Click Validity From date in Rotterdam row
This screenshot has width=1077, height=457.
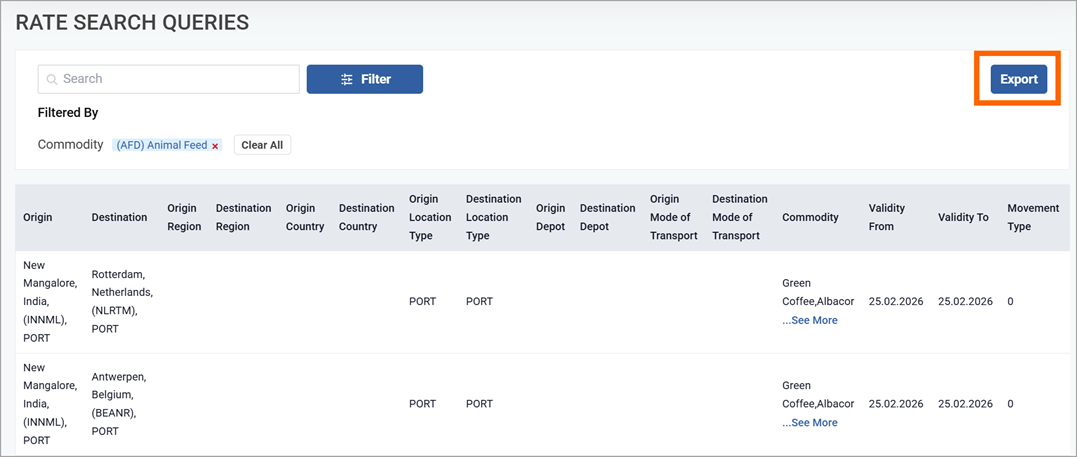896,302
